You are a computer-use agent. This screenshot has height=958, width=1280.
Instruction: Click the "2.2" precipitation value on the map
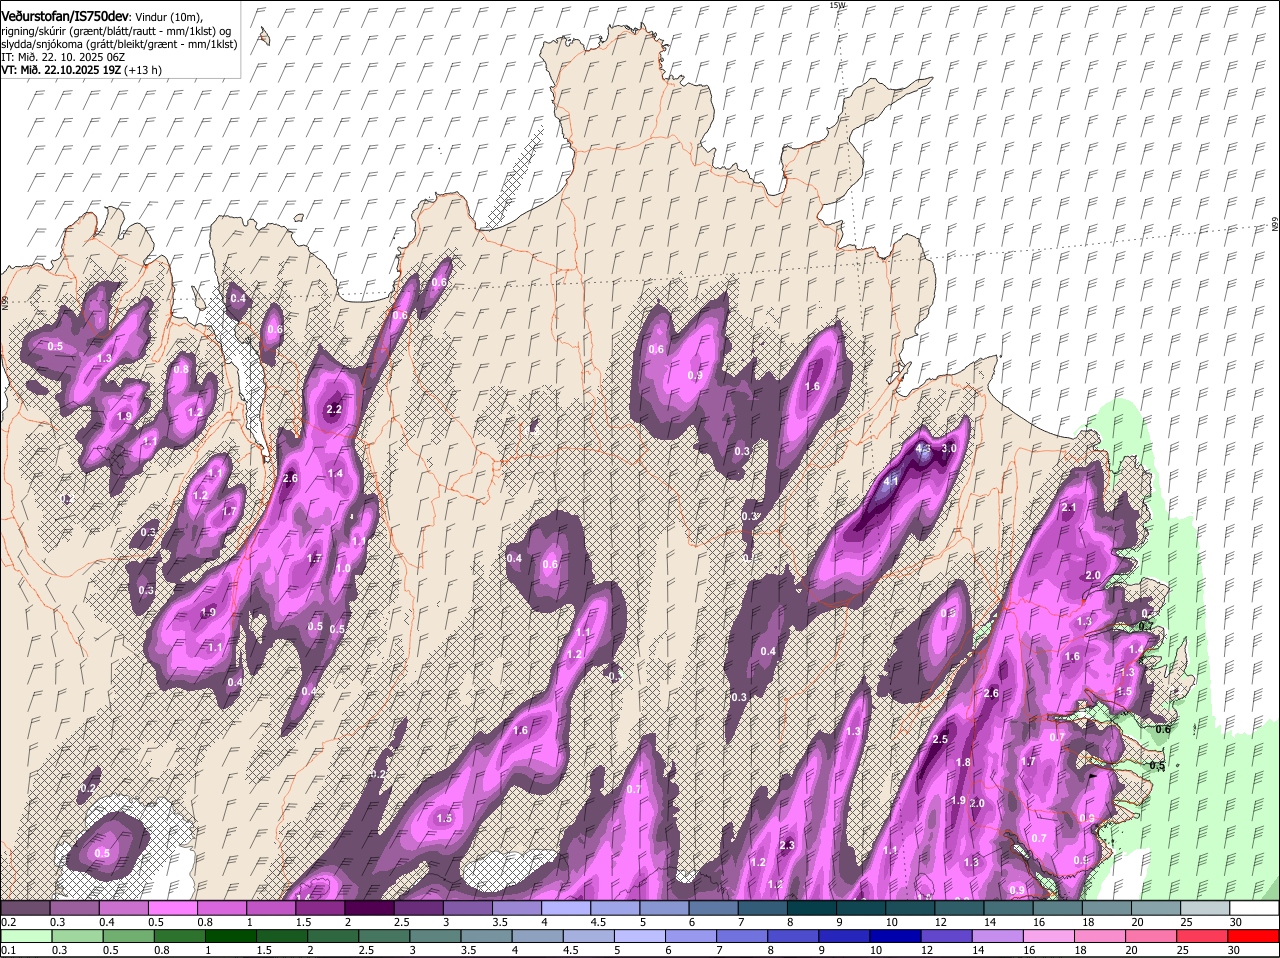(x=334, y=409)
